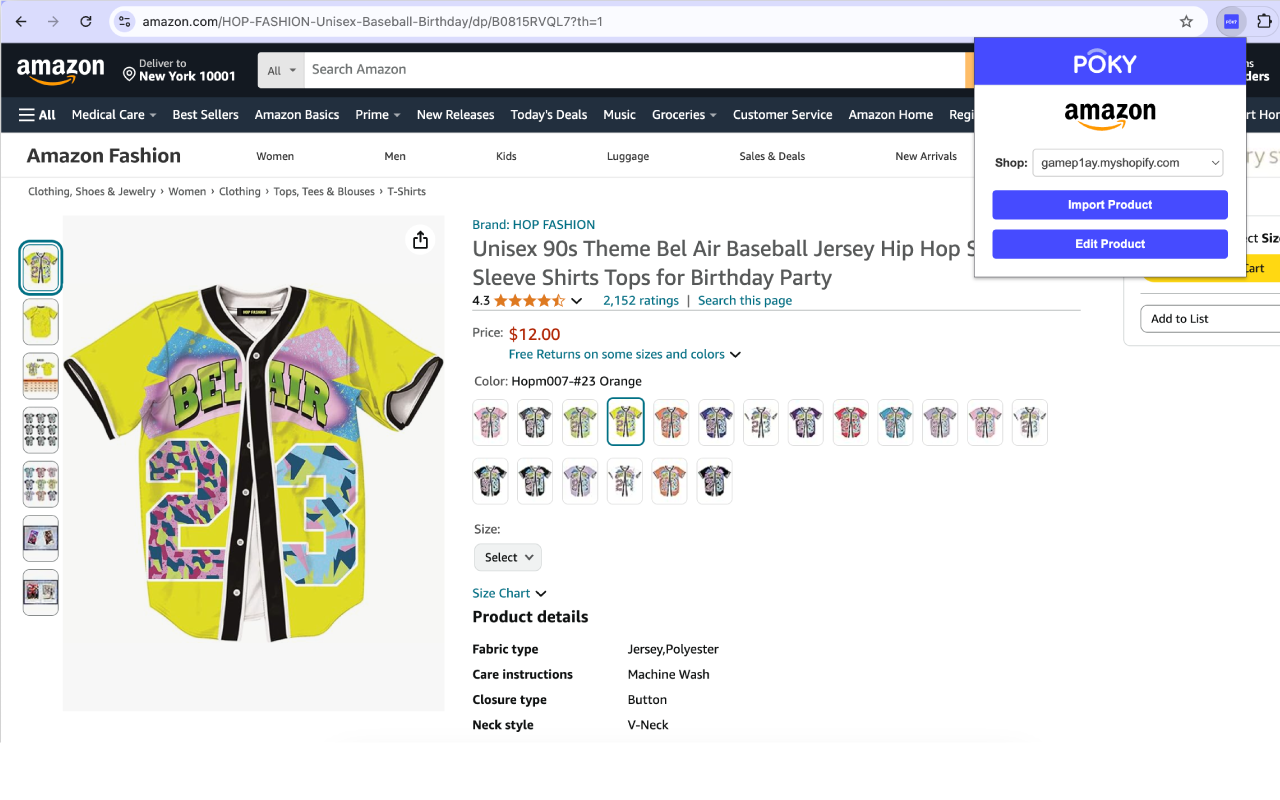Click the Edit Product button
1280x800 pixels.
pyautogui.click(x=1109, y=244)
